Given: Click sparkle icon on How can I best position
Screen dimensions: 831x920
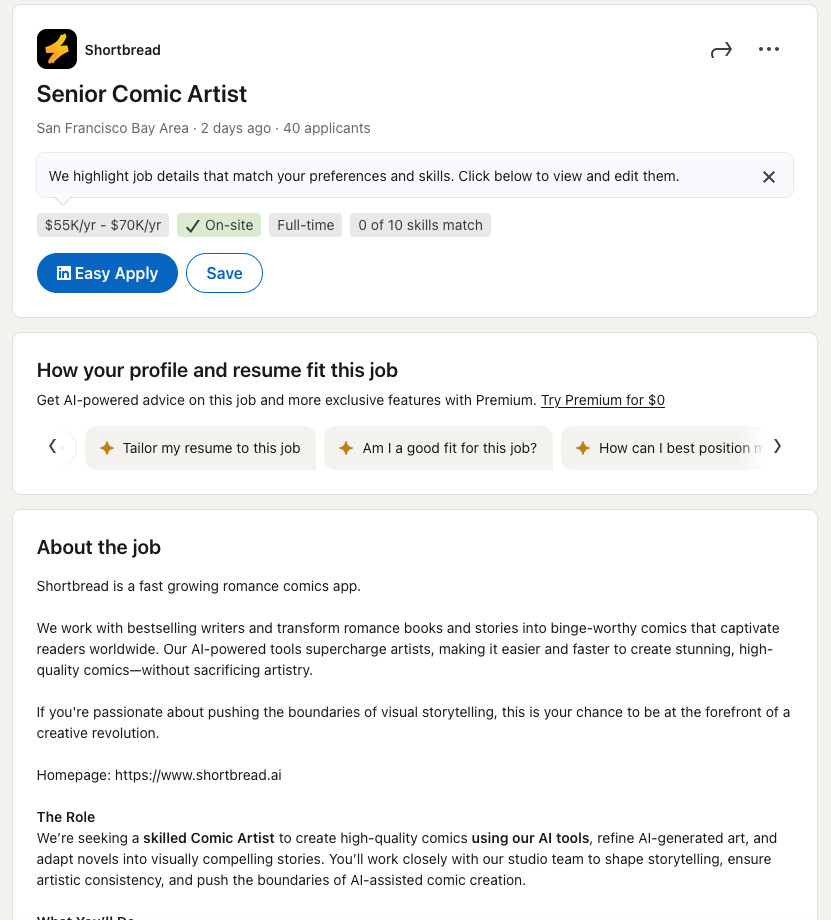Looking at the screenshot, I should pyautogui.click(x=583, y=448).
